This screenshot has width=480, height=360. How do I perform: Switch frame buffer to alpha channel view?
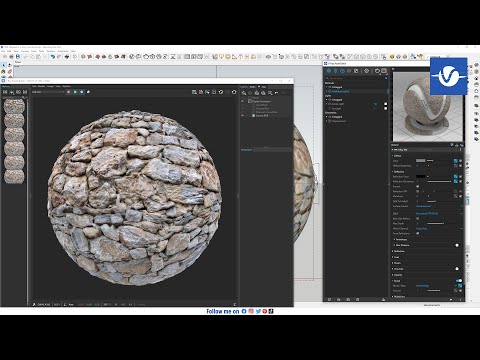88,92
